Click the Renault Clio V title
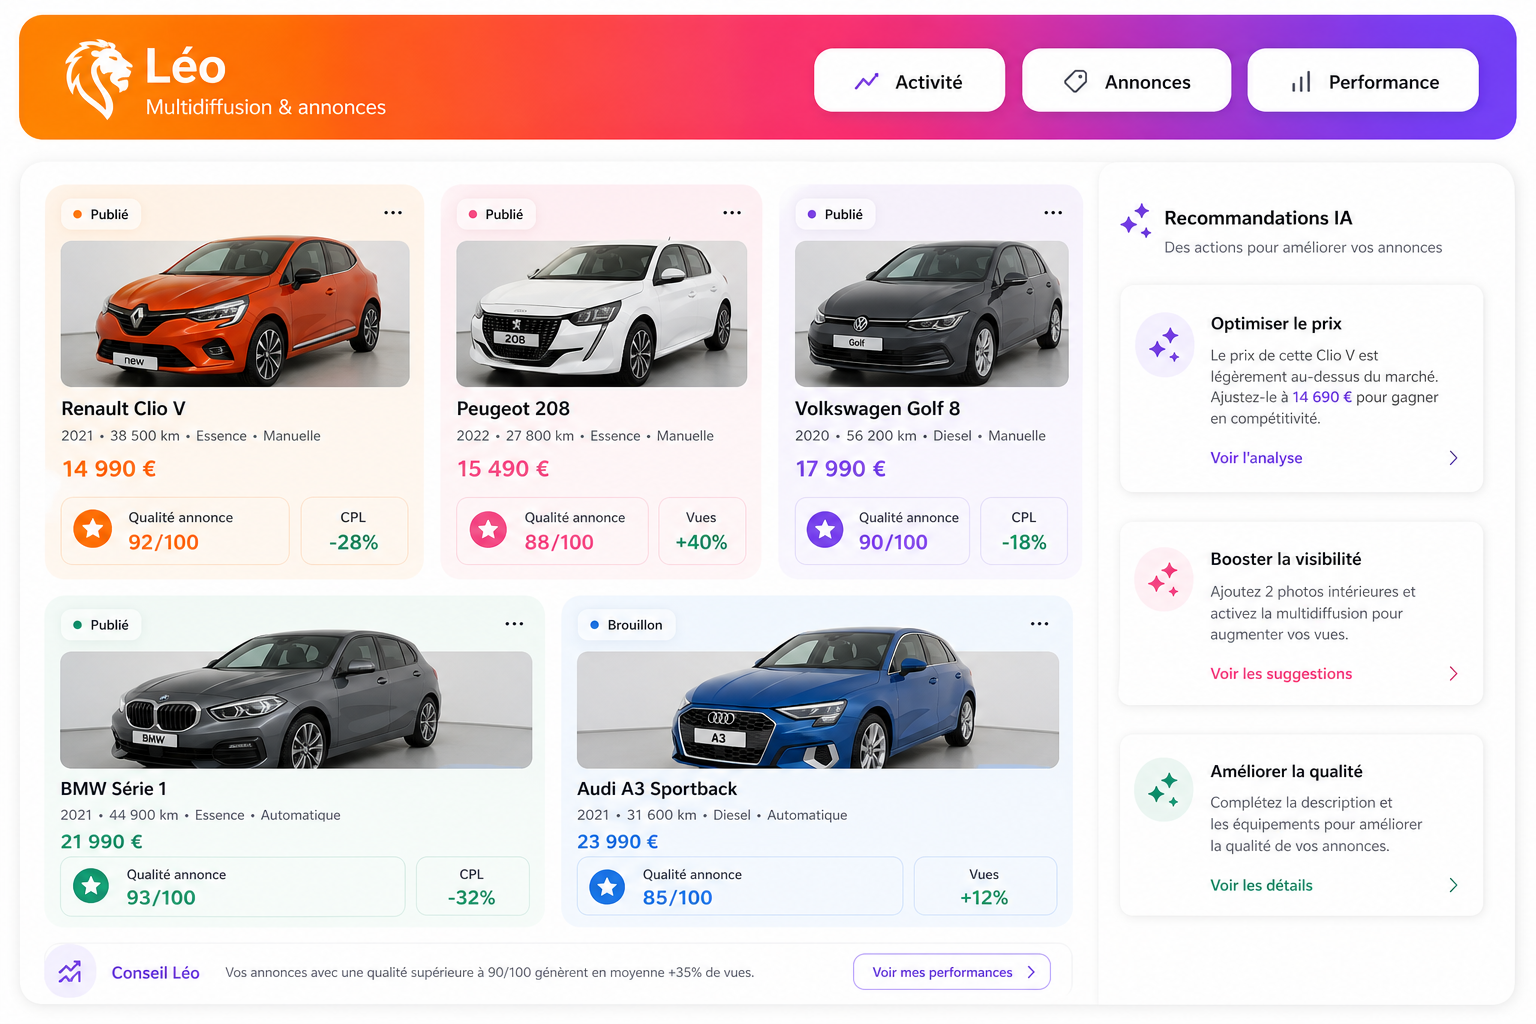1536x1024 pixels. [x=123, y=408]
